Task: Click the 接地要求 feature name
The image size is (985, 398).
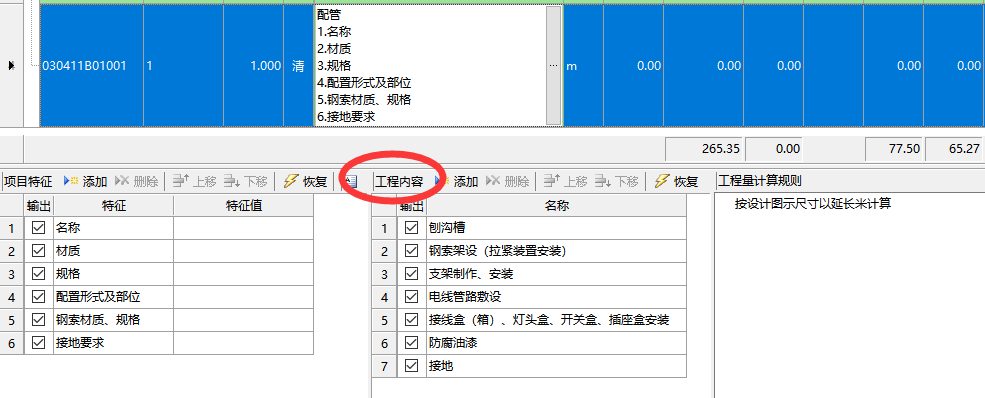Action: [80, 343]
